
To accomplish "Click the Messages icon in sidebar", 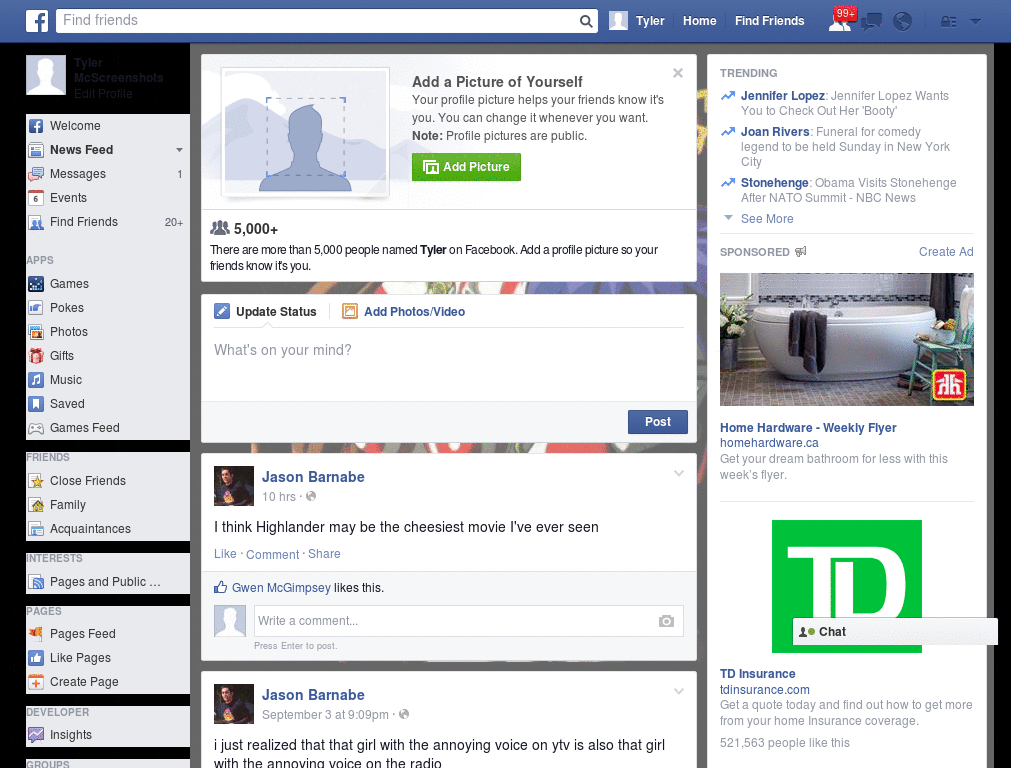I will coord(36,174).
